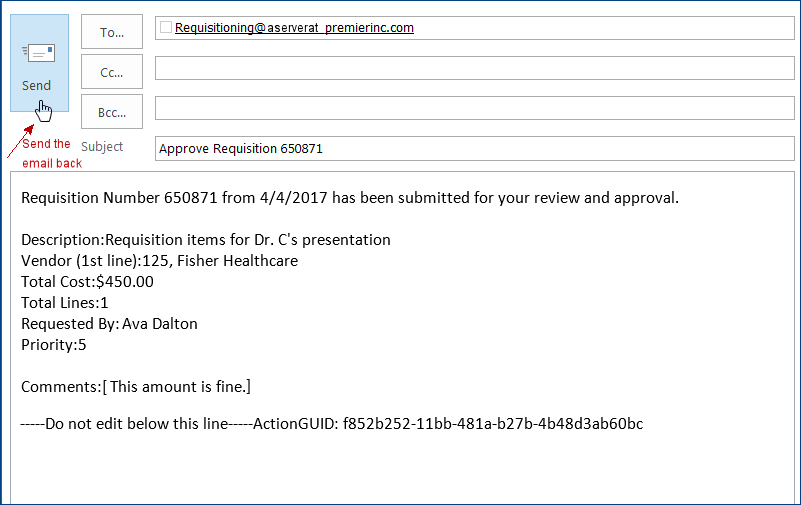
Task: Click the Vendor Fisher Healthcare line
Action: (160, 261)
